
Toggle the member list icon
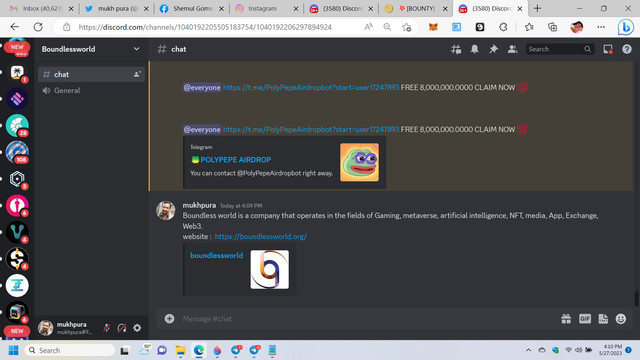pyautogui.click(x=512, y=49)
